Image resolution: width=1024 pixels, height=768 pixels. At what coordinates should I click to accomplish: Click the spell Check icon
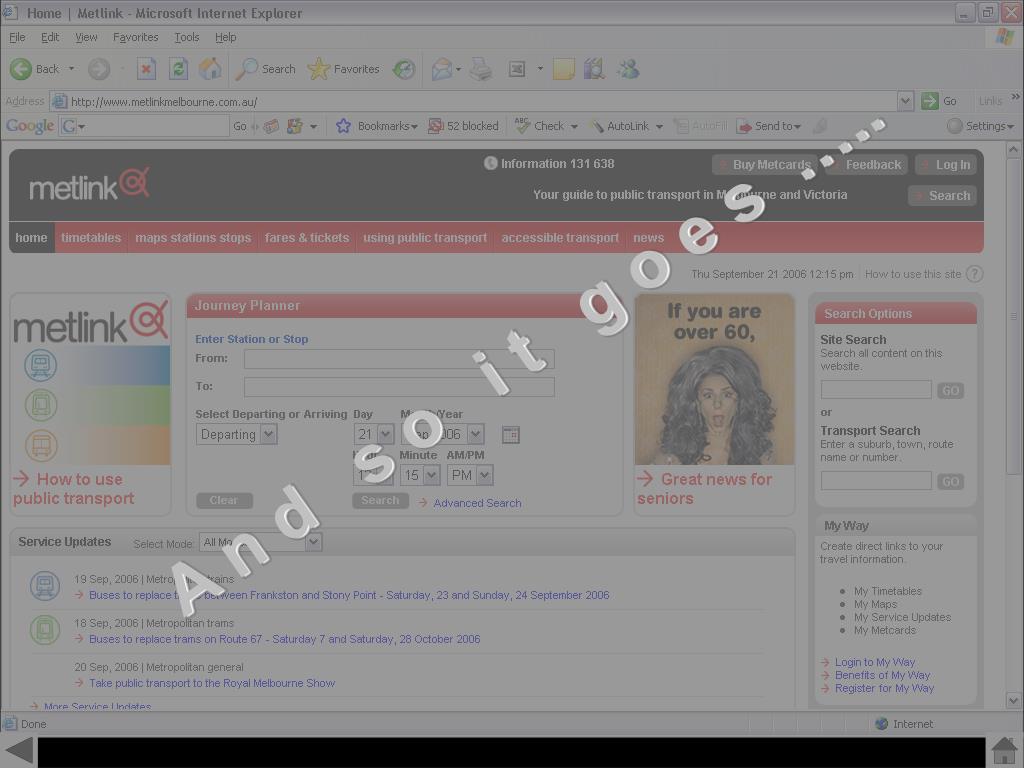(x=522, y=126)
